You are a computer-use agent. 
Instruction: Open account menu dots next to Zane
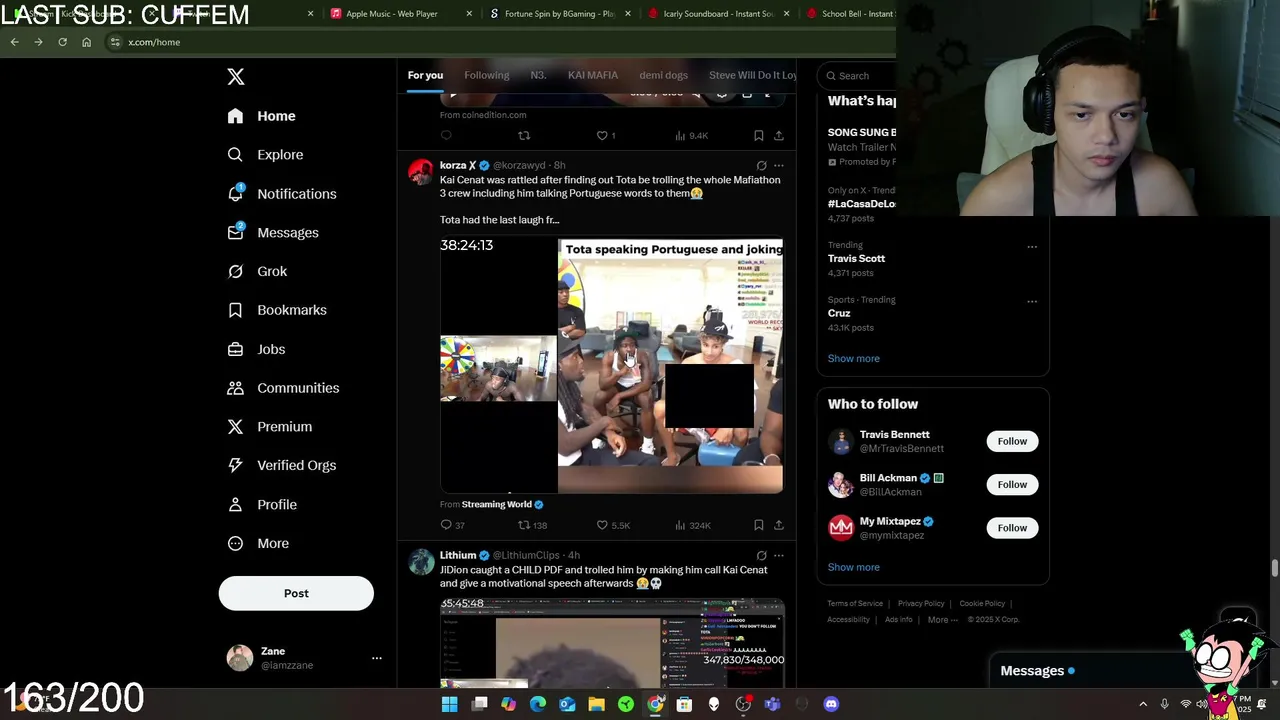[x=377, y=658]
